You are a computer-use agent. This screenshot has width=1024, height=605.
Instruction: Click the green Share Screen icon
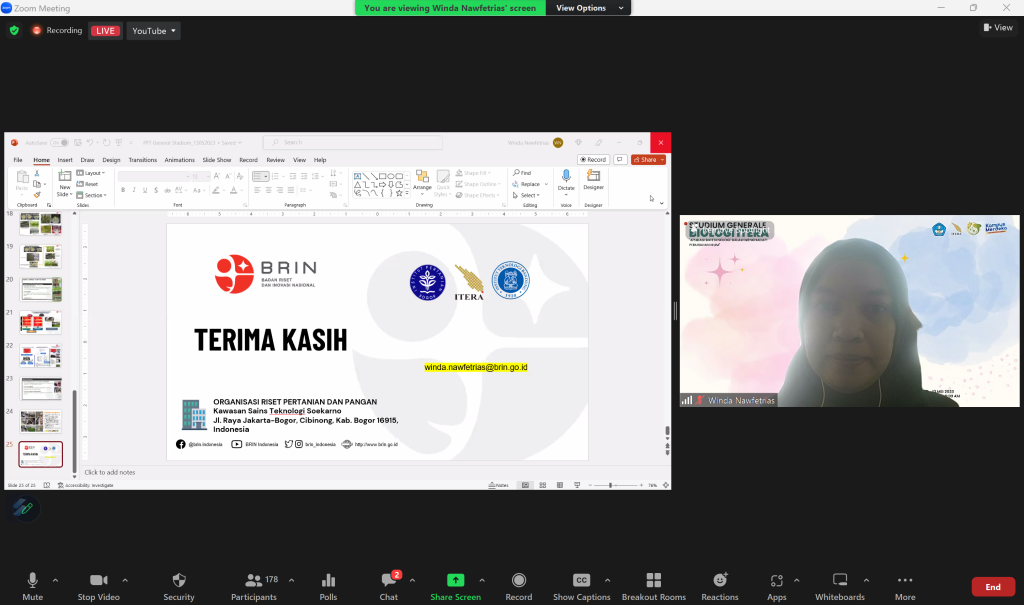[x=455, y=580]
